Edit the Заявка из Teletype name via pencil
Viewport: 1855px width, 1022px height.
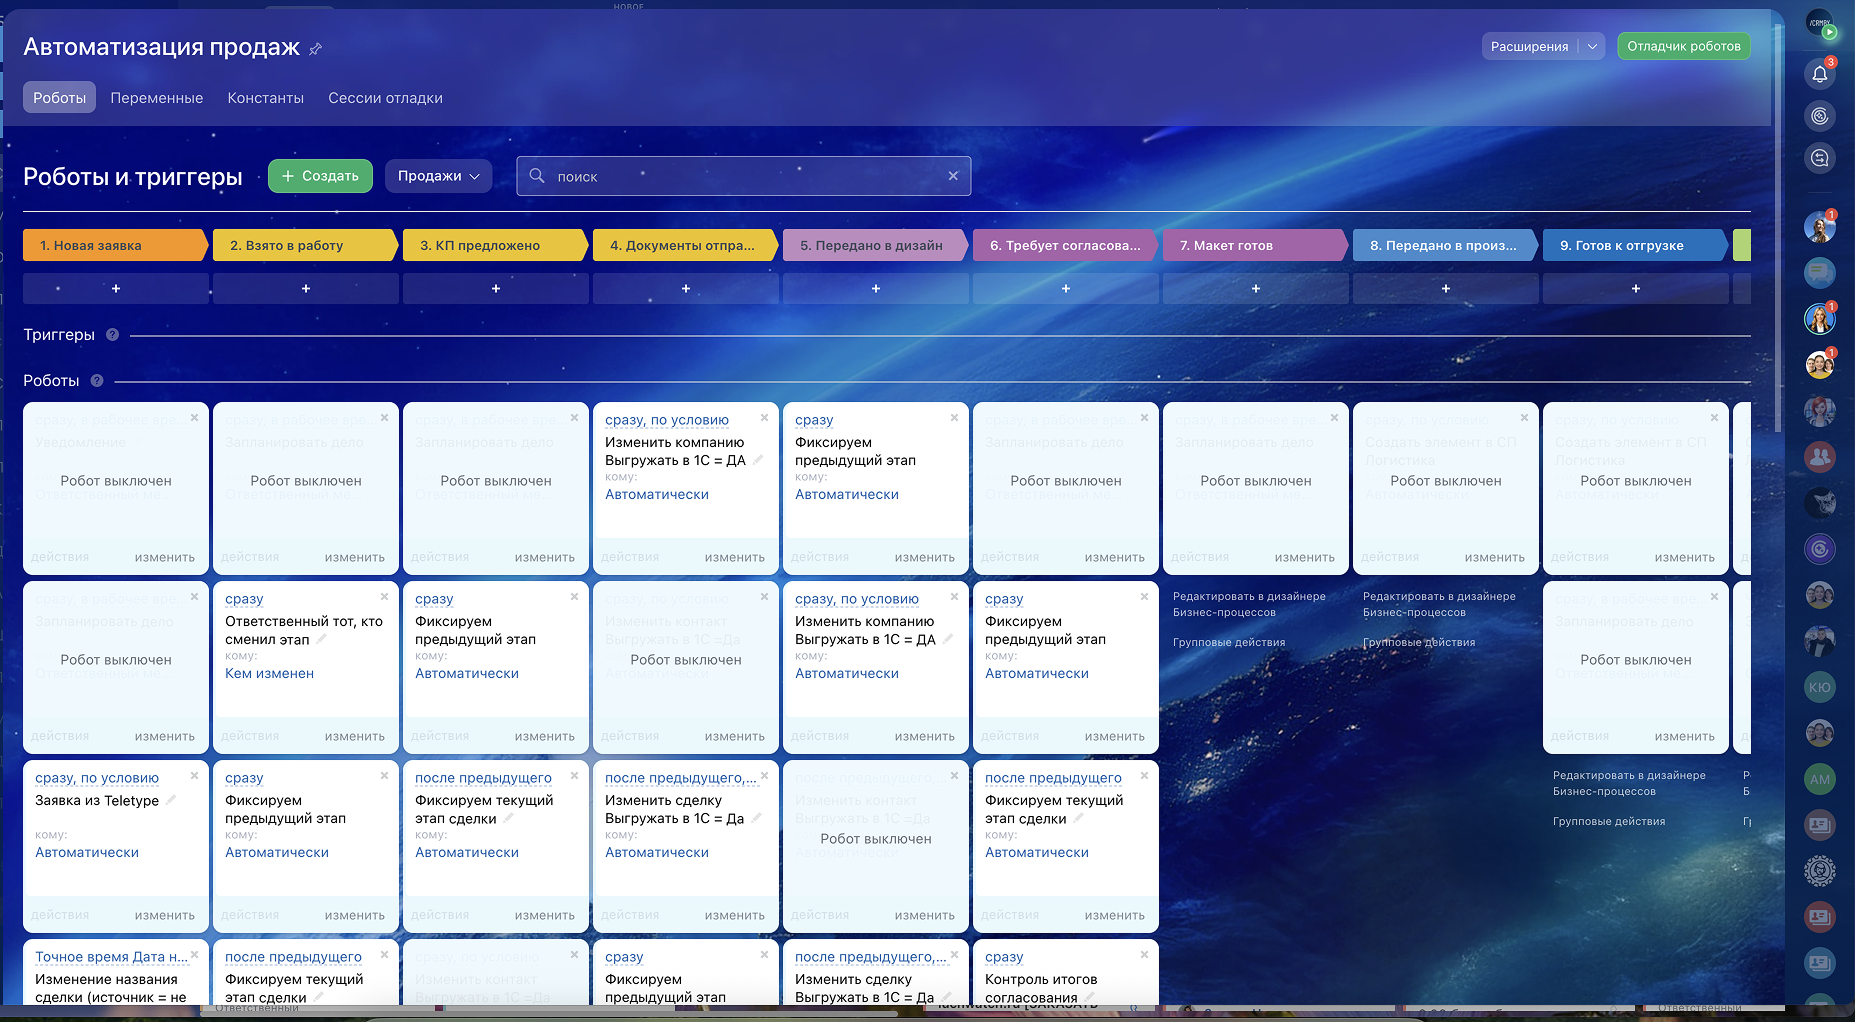click(171, 800)
